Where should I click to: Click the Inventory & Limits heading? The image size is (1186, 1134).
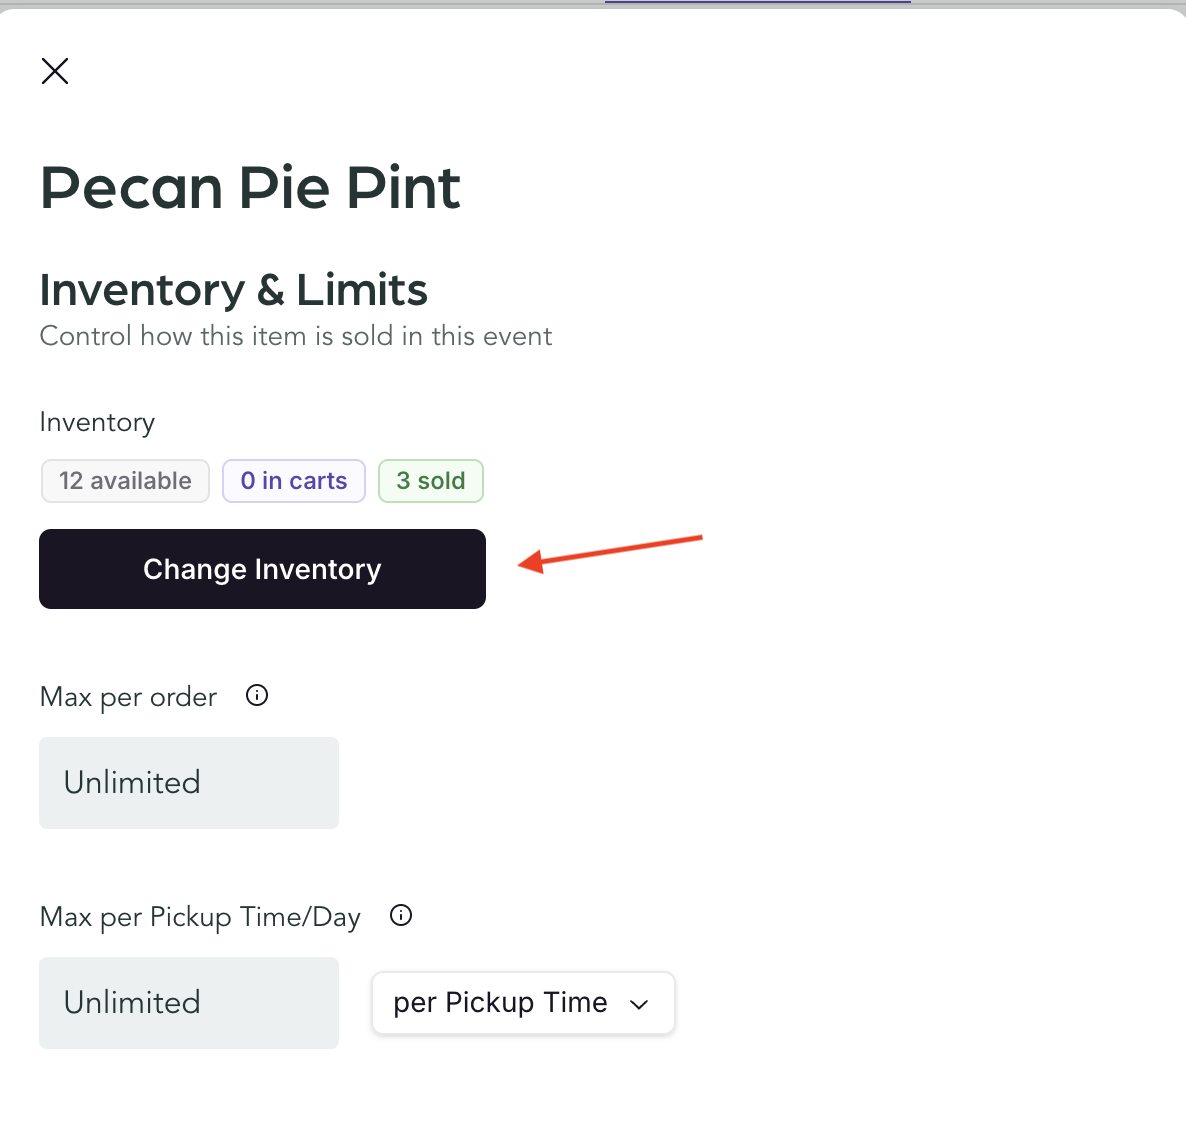pyautogui.click(x=233, y=290)
